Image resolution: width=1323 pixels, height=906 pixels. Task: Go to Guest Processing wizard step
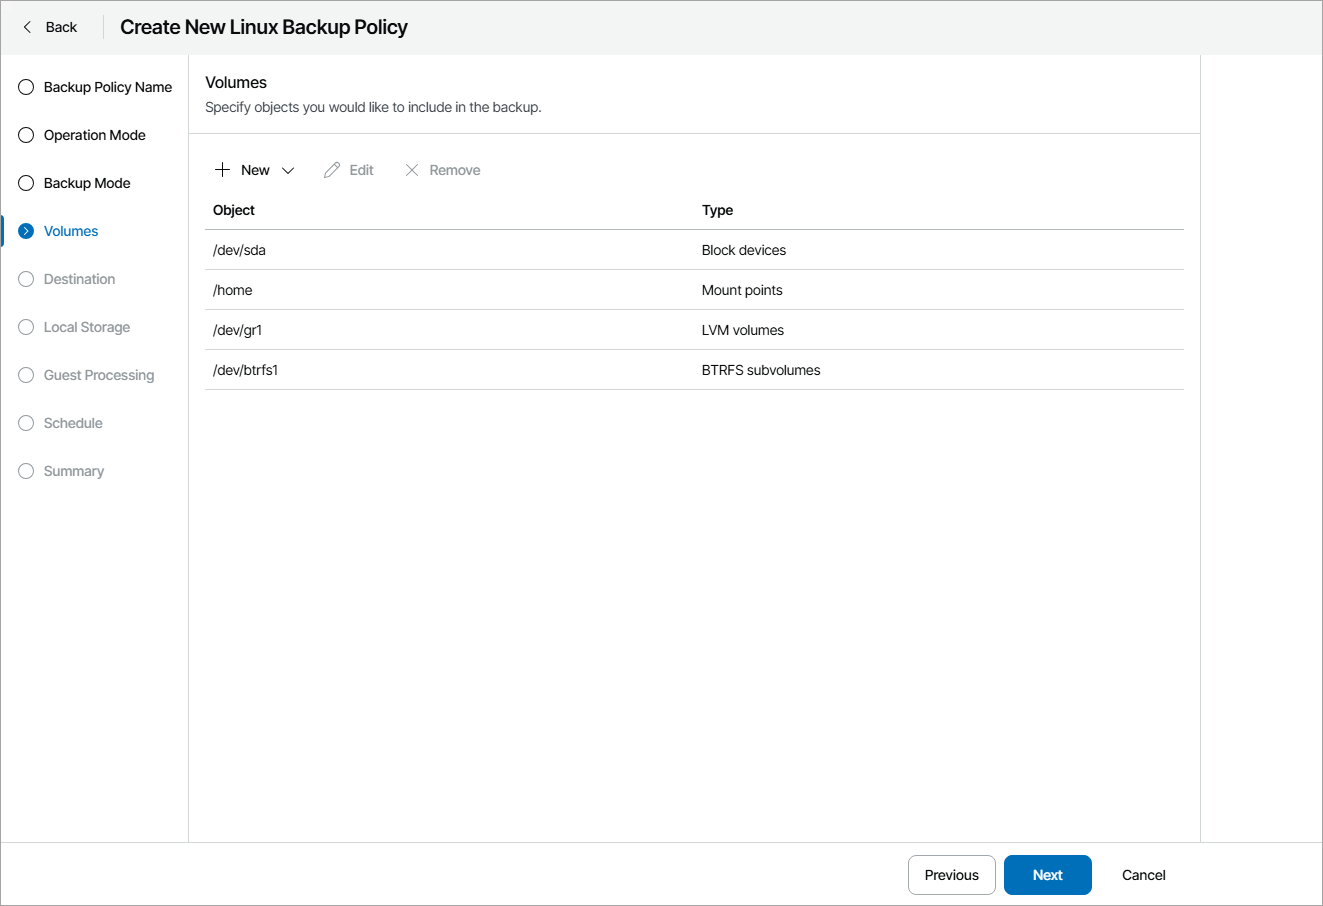[x=98, y=375]
